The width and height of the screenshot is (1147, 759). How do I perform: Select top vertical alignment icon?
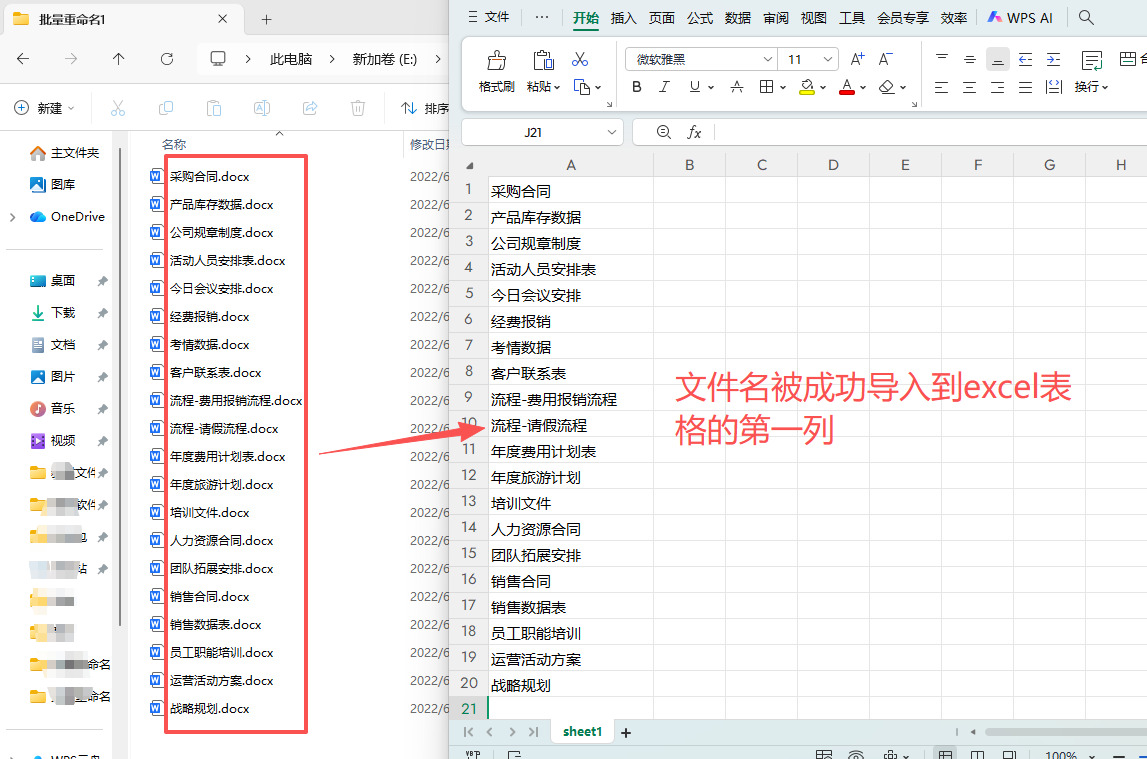(941, 59)
